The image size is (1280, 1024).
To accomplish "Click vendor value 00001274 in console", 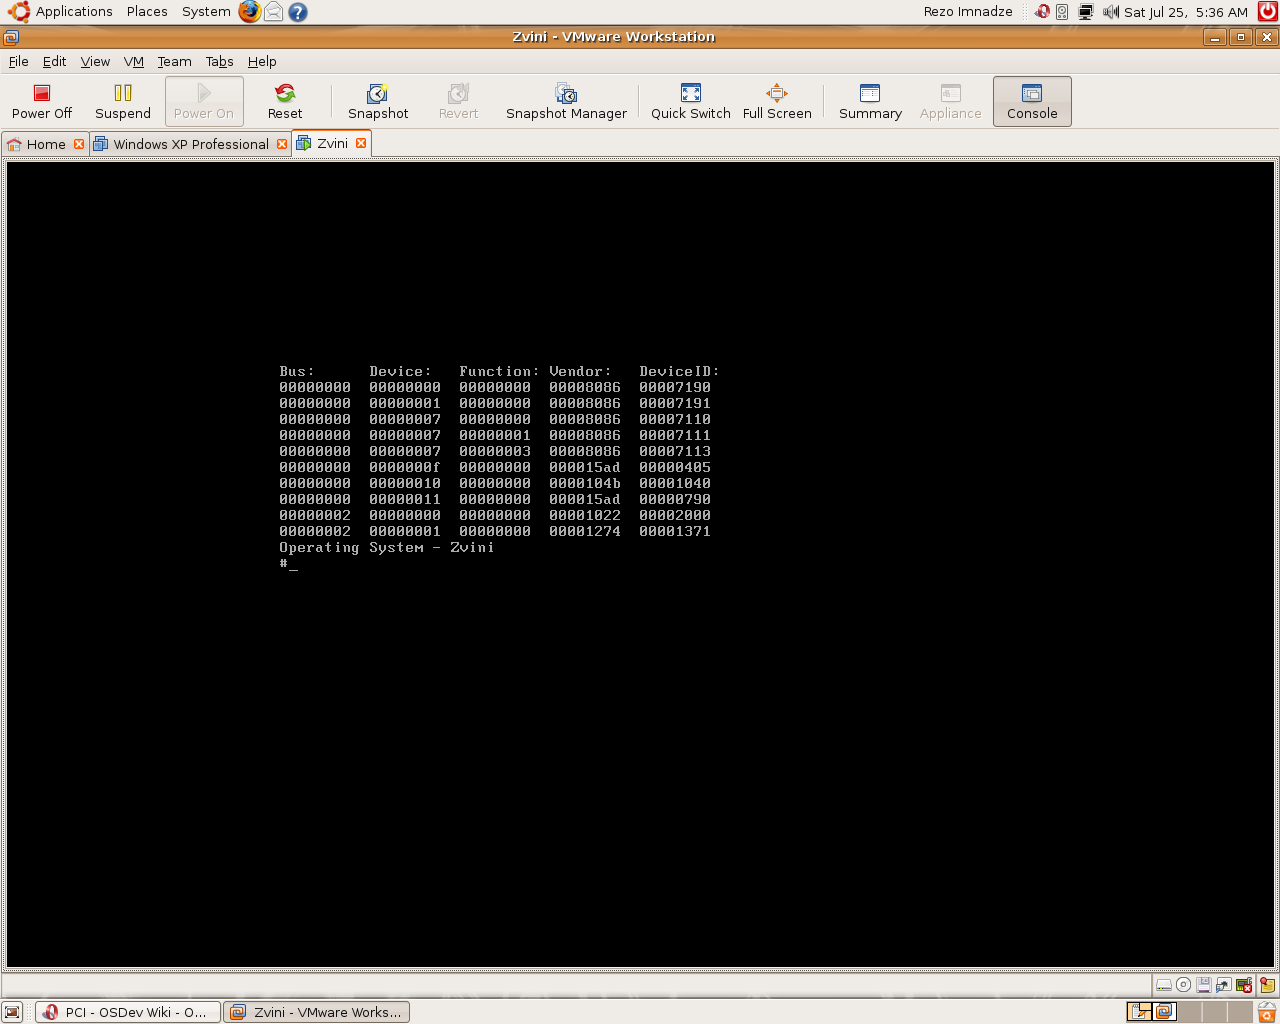I will tap(585, 531).
